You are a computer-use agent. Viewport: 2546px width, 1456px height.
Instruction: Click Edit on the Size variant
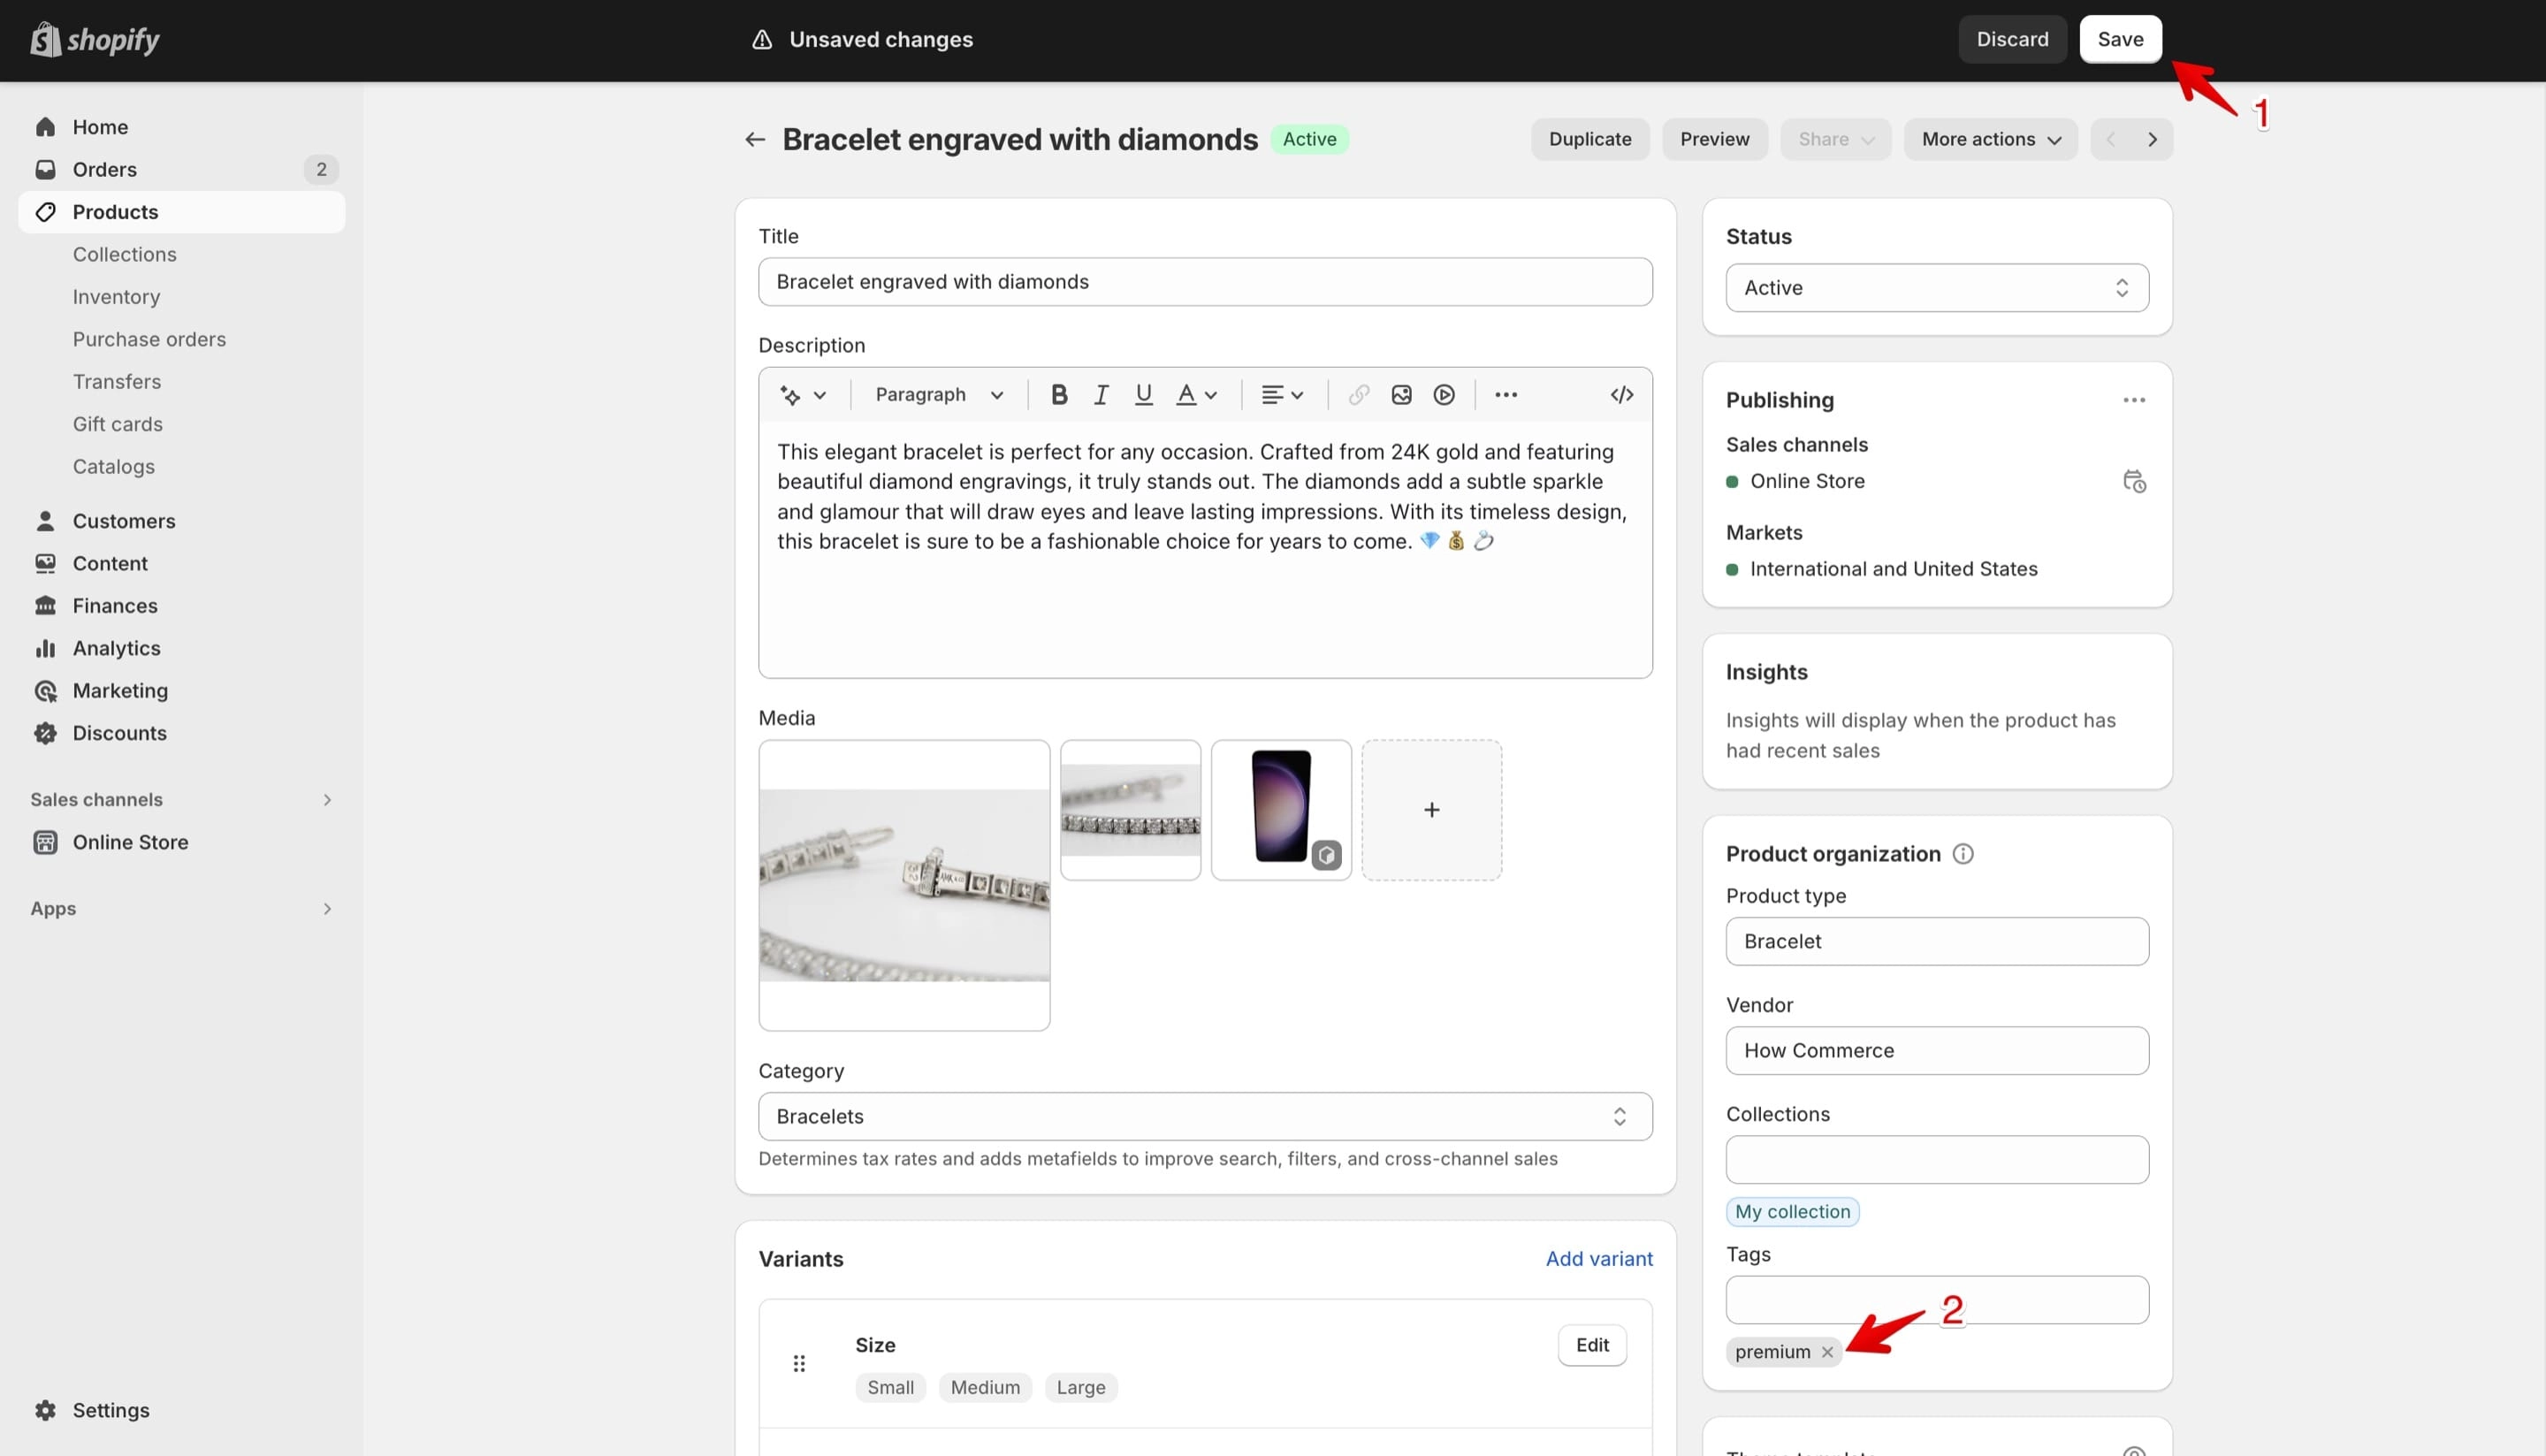[1592, 1345]
